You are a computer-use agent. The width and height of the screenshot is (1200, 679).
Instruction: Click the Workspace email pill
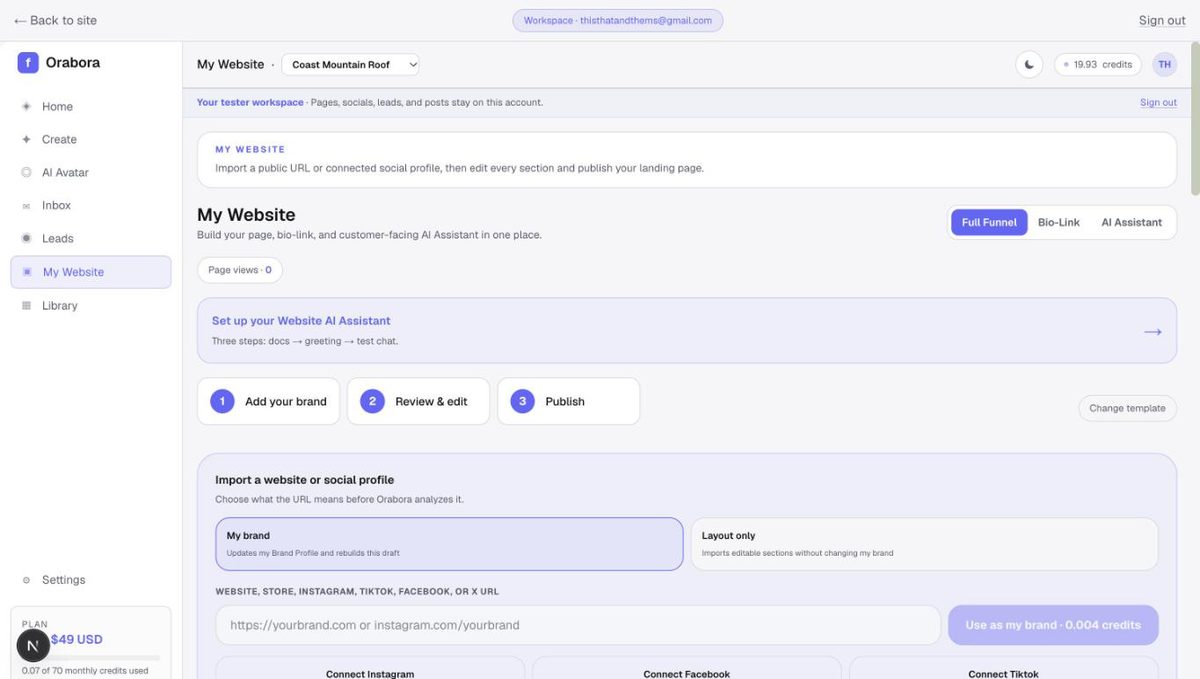click(618, 20)
